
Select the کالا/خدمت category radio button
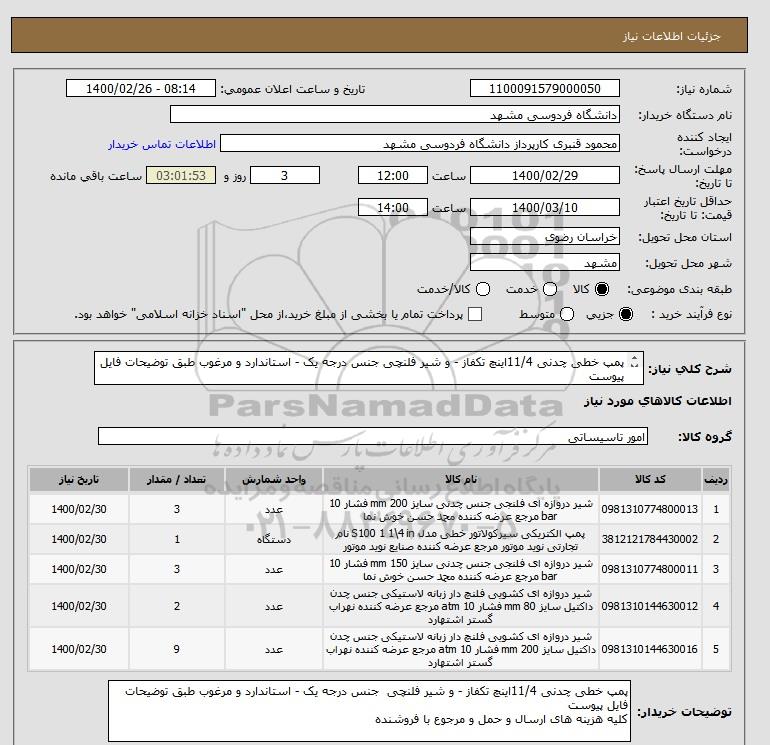tap(483, 289)
